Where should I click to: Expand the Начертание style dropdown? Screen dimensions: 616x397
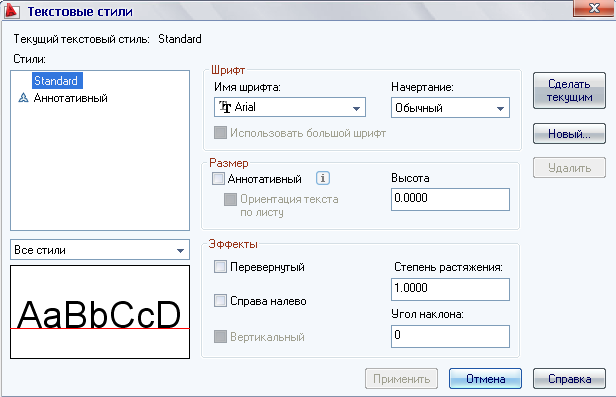[x=450, y=108]
